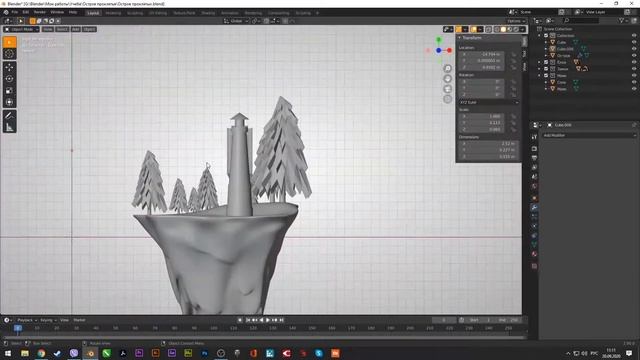Open the Texture properties tab
Viewport: 640px width, 360px height.
[x=534, y=266]
